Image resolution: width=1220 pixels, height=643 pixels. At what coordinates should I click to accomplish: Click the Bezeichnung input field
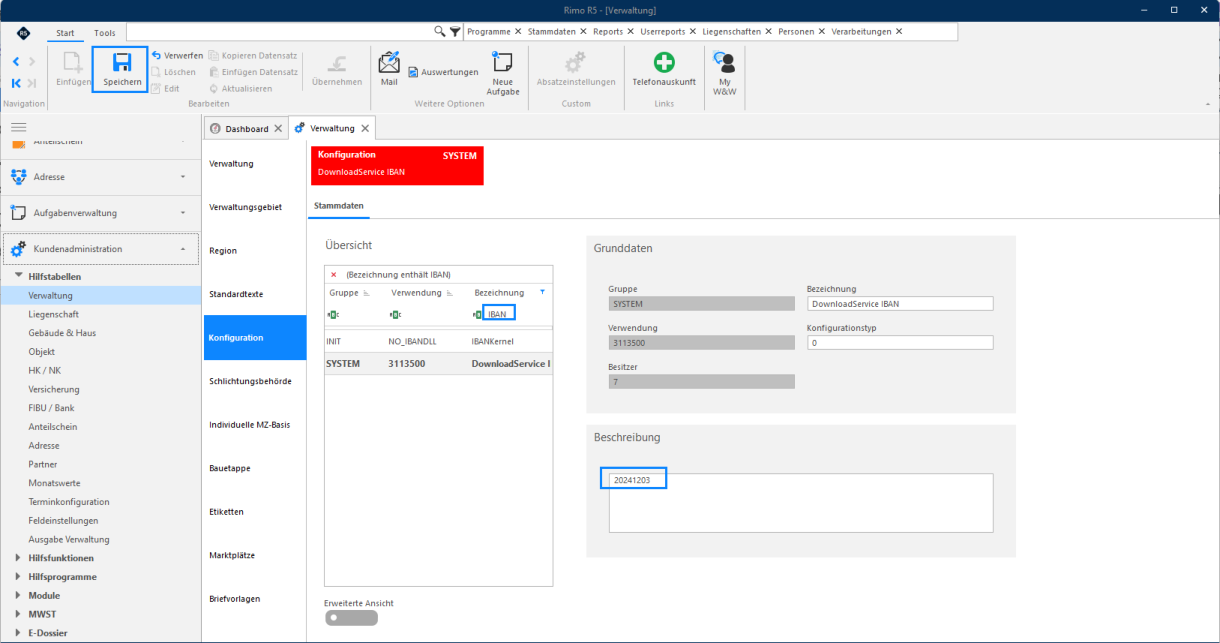900,304
